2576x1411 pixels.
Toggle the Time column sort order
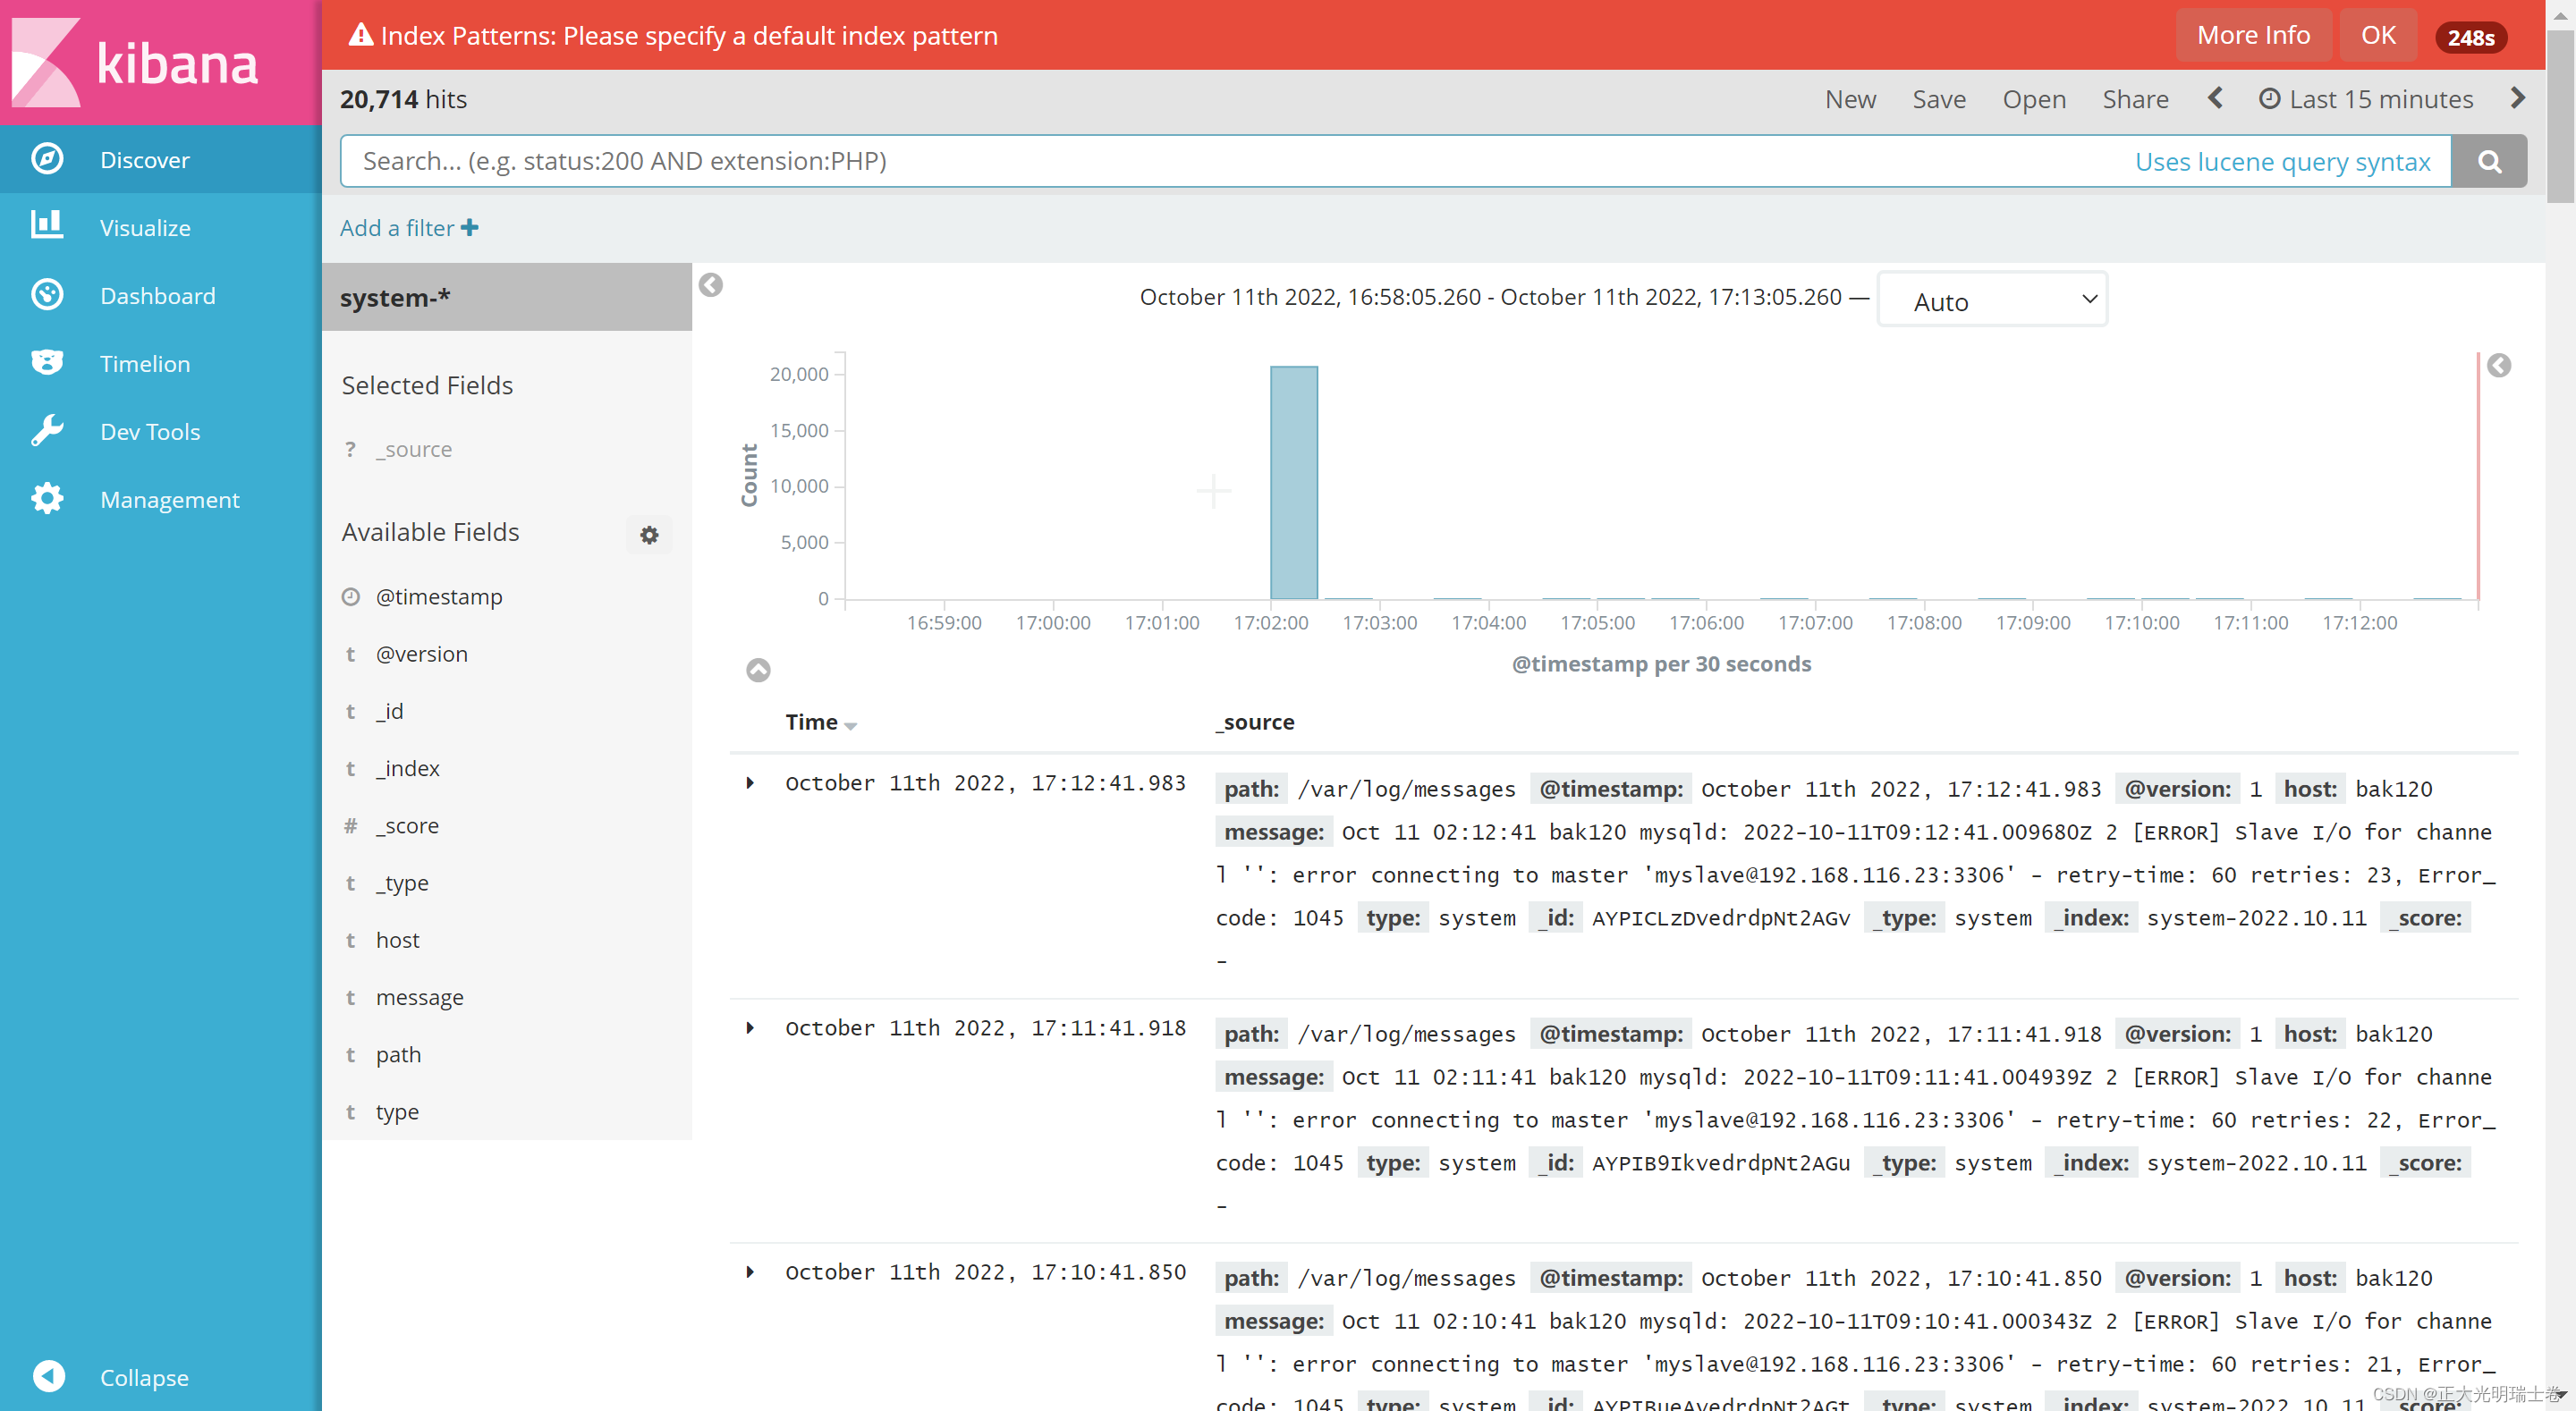click(x=820, y=722)
